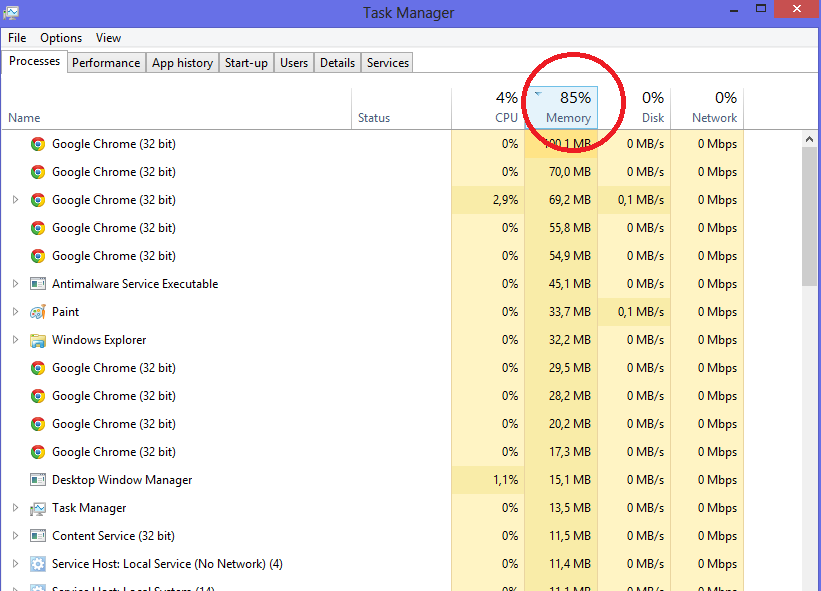Screen dimensions: 821x591
Task: Switch to the Details tab
Action: coord(337,63)
